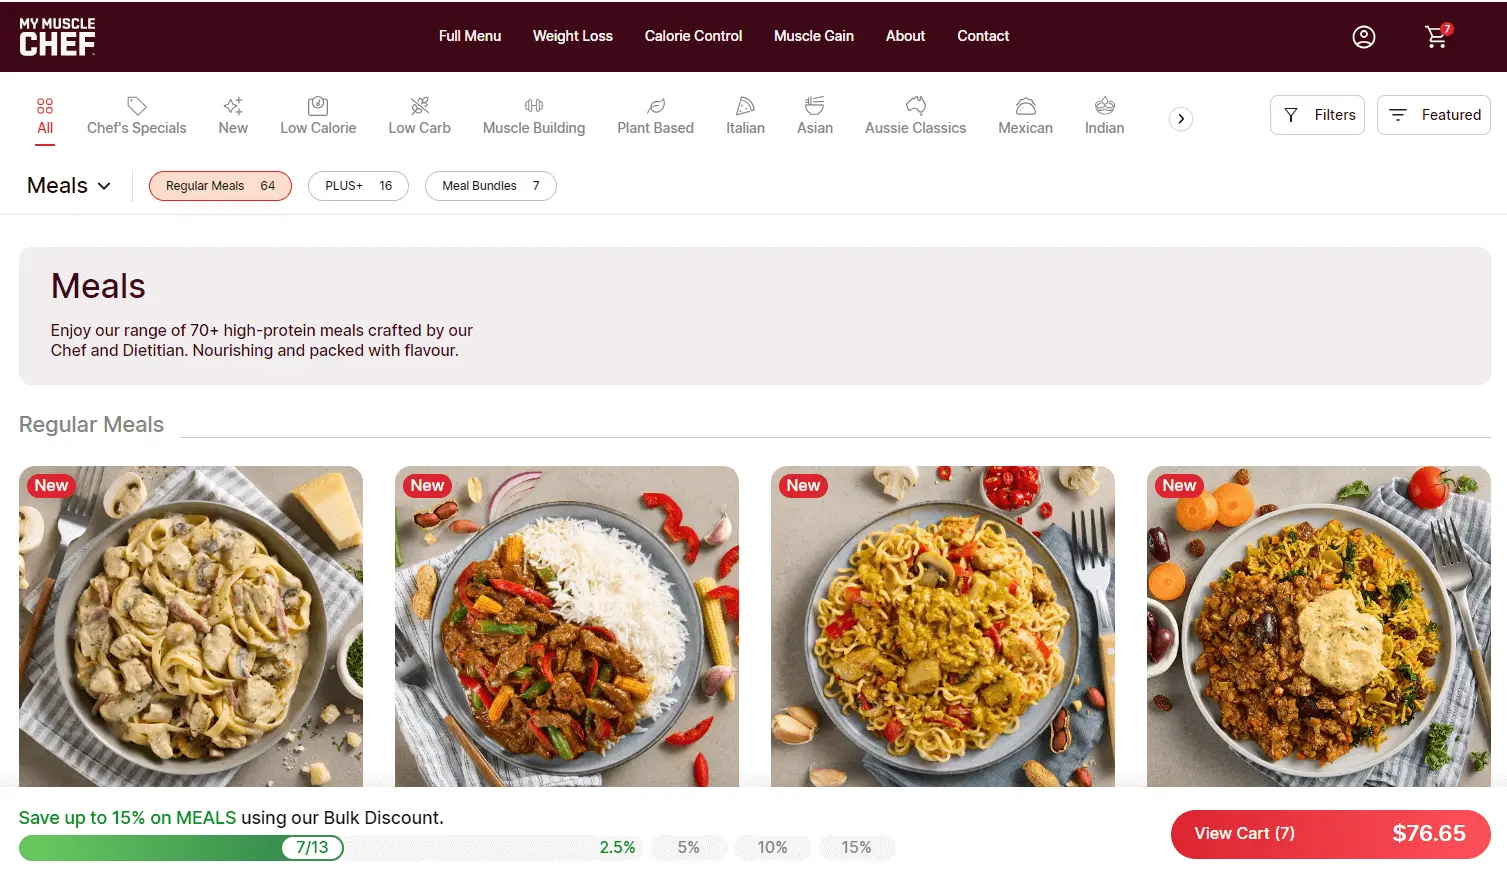Click the 7/13 bulk discount progress bar
Viewport: 1507px width, 881px height.
(181, 848)
